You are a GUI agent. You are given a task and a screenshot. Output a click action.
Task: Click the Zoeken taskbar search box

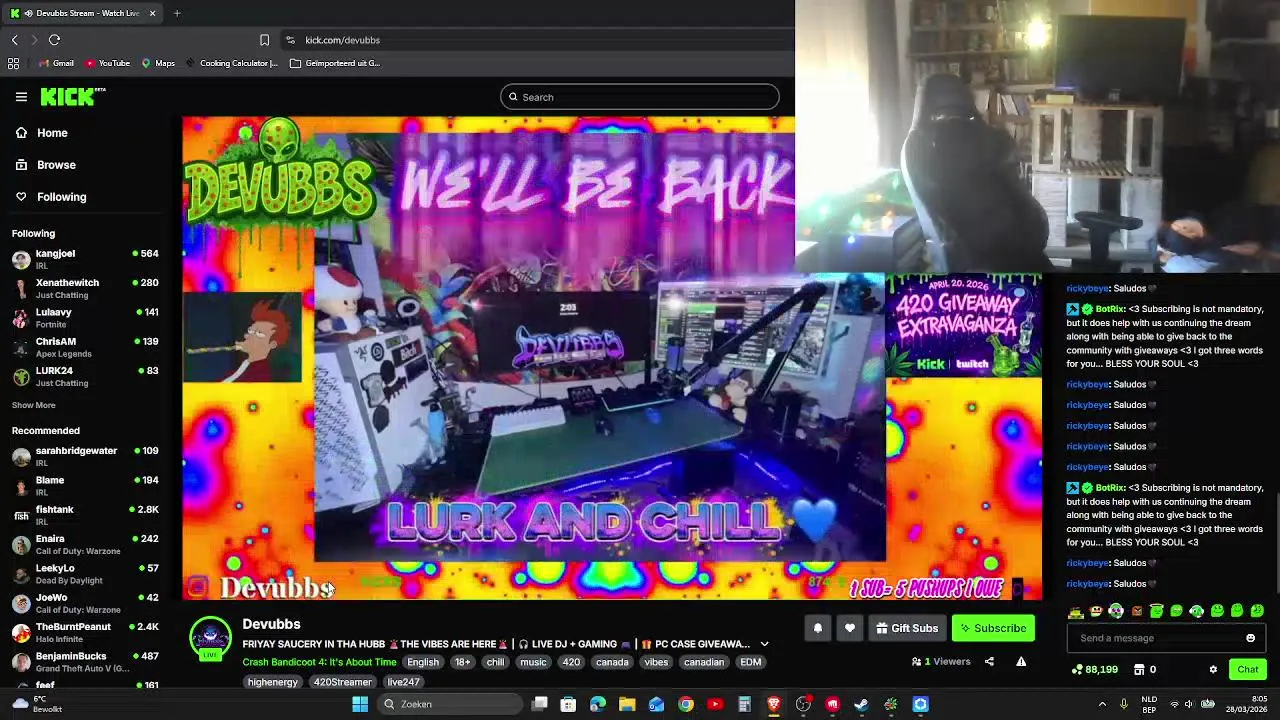[450, 704]
